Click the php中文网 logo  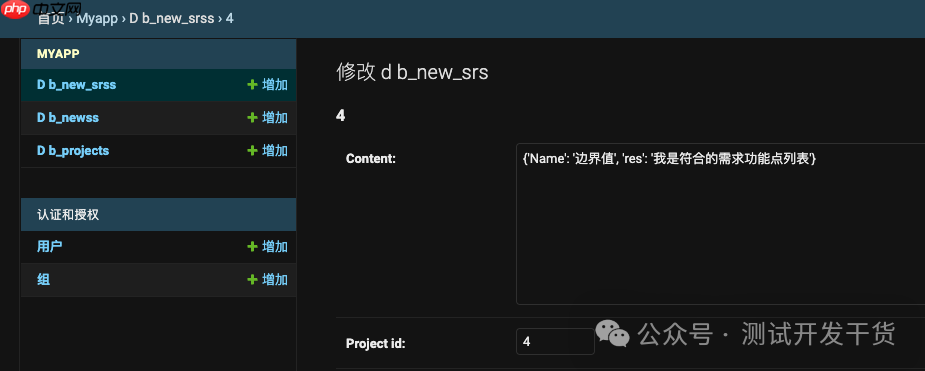click(x=41, y=9)
